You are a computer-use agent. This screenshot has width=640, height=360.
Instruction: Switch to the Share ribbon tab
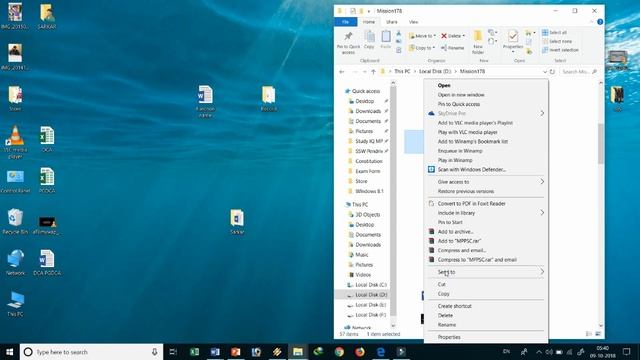(x=392, y=22)
